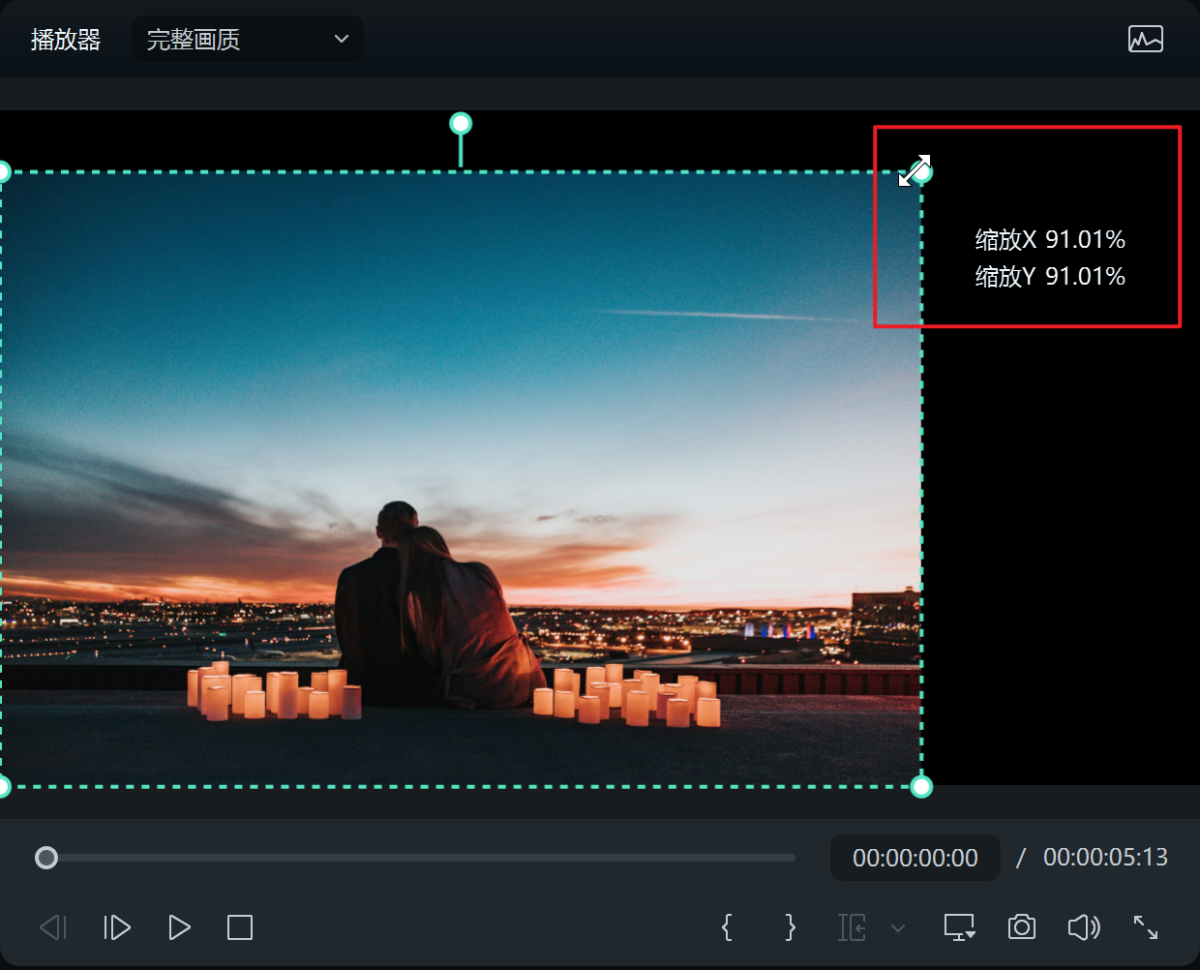This screenshot has width=1200, height=970.
Task: Open the video scopes waveform icon
Action: point(1145,40)
